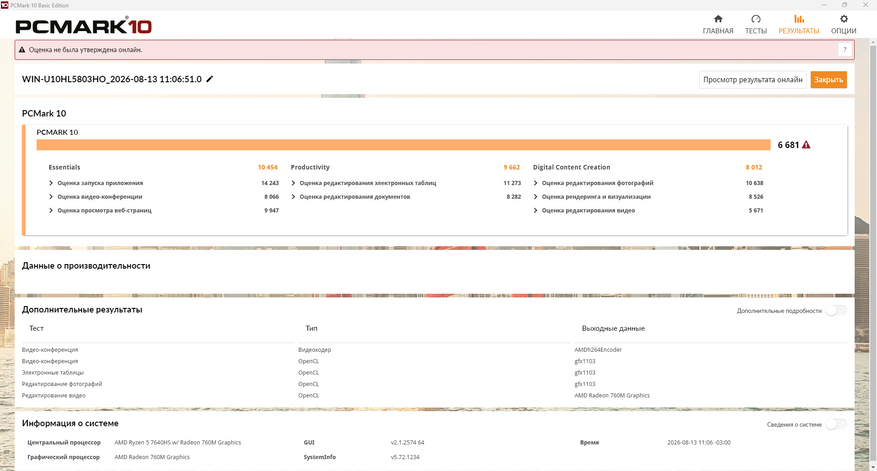The height and width of the screenshot is (471, 877).
Task: Click the Видеокодер type cell
Action: pos(314,350)
